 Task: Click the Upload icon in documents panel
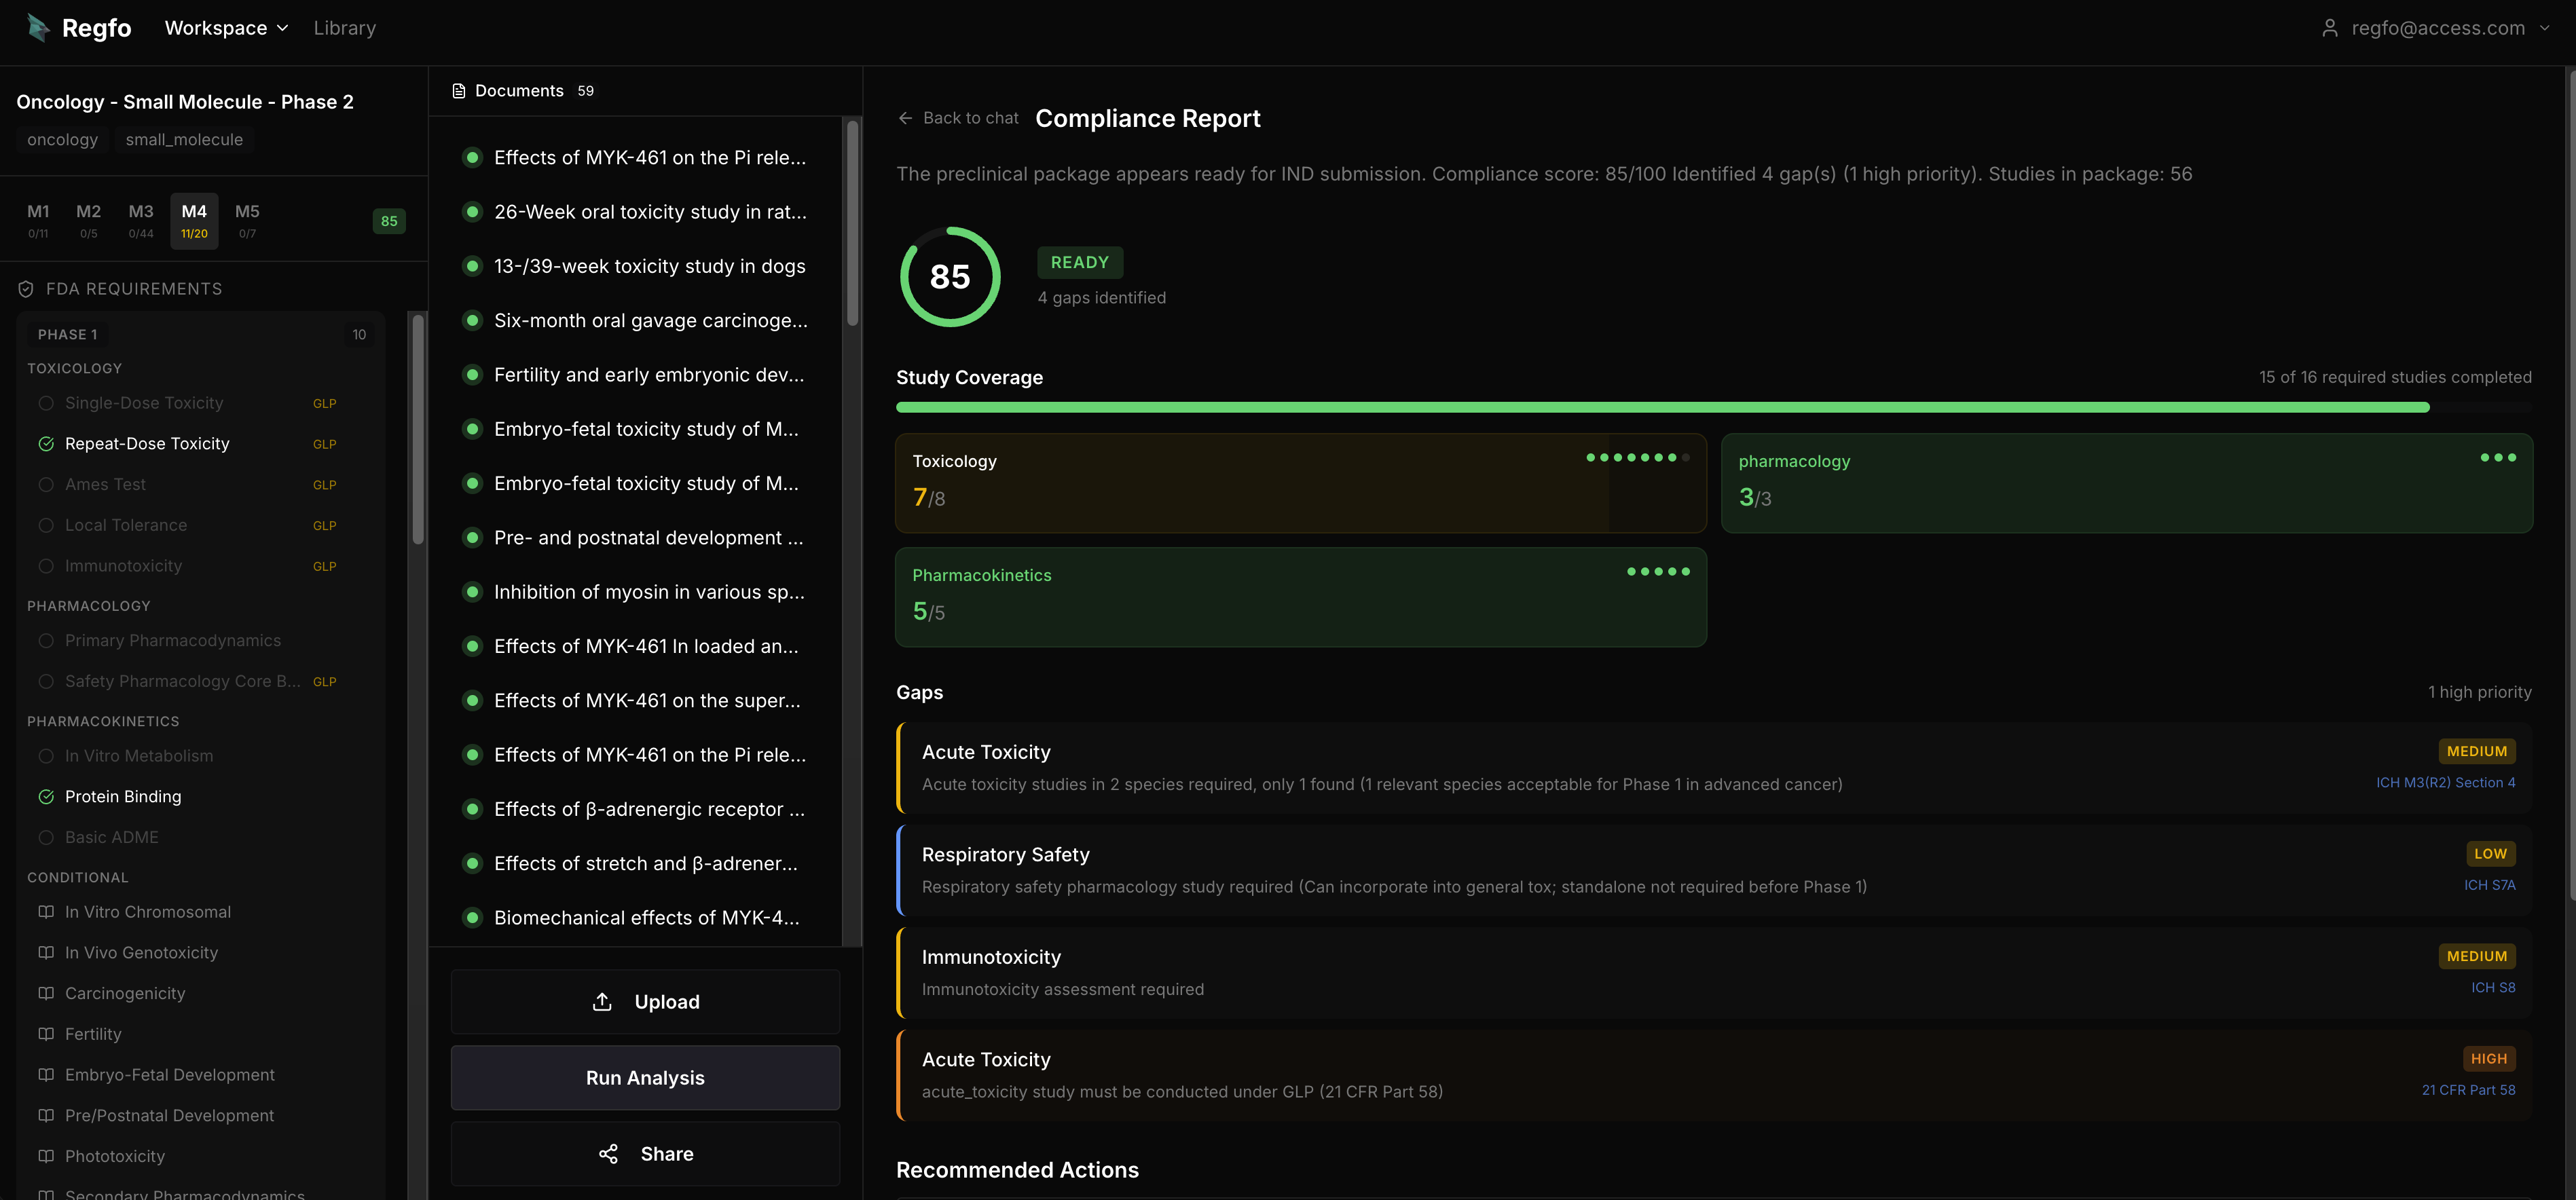point(602,1001)
